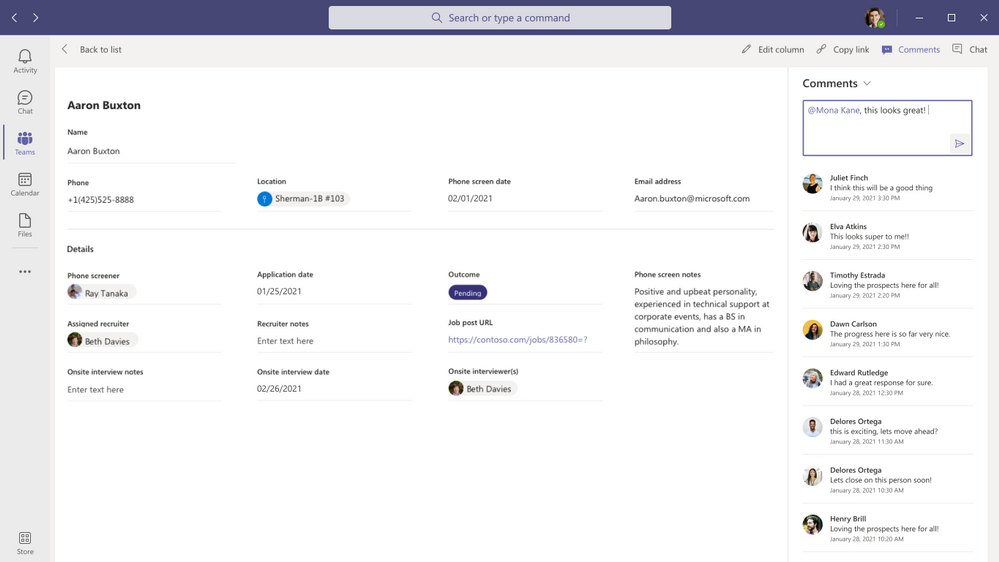Click application date 01/25/2021
Image resolution: width=999 pixels, height=562 pixels.
[x=279, y=291]
